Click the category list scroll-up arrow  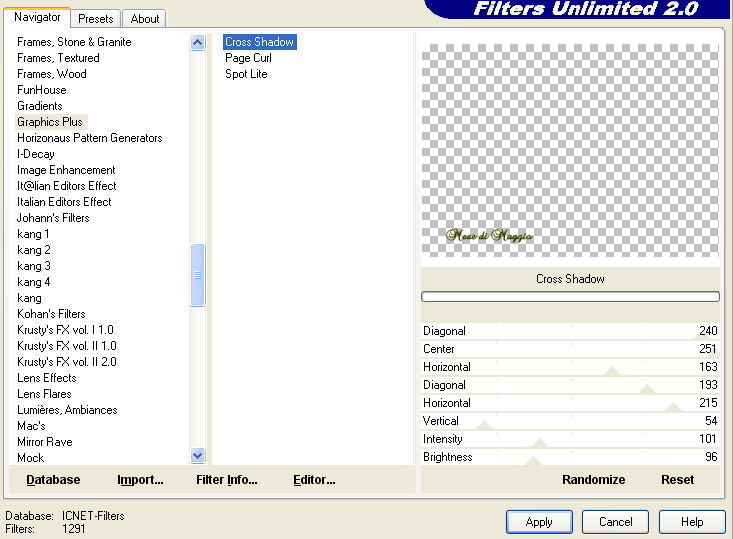coord(198,43)
